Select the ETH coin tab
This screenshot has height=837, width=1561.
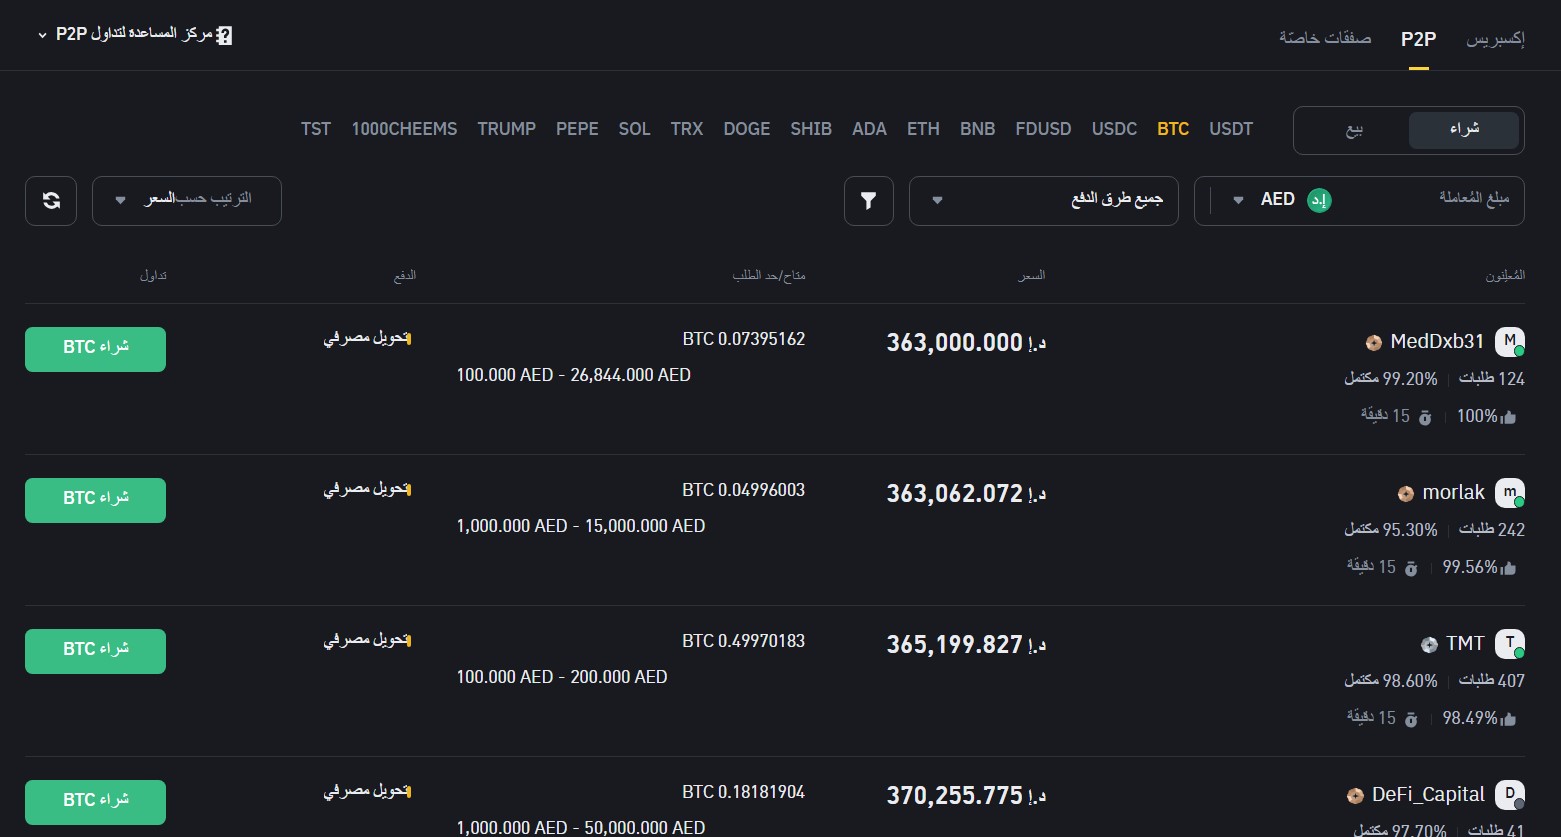pos(923,129)
